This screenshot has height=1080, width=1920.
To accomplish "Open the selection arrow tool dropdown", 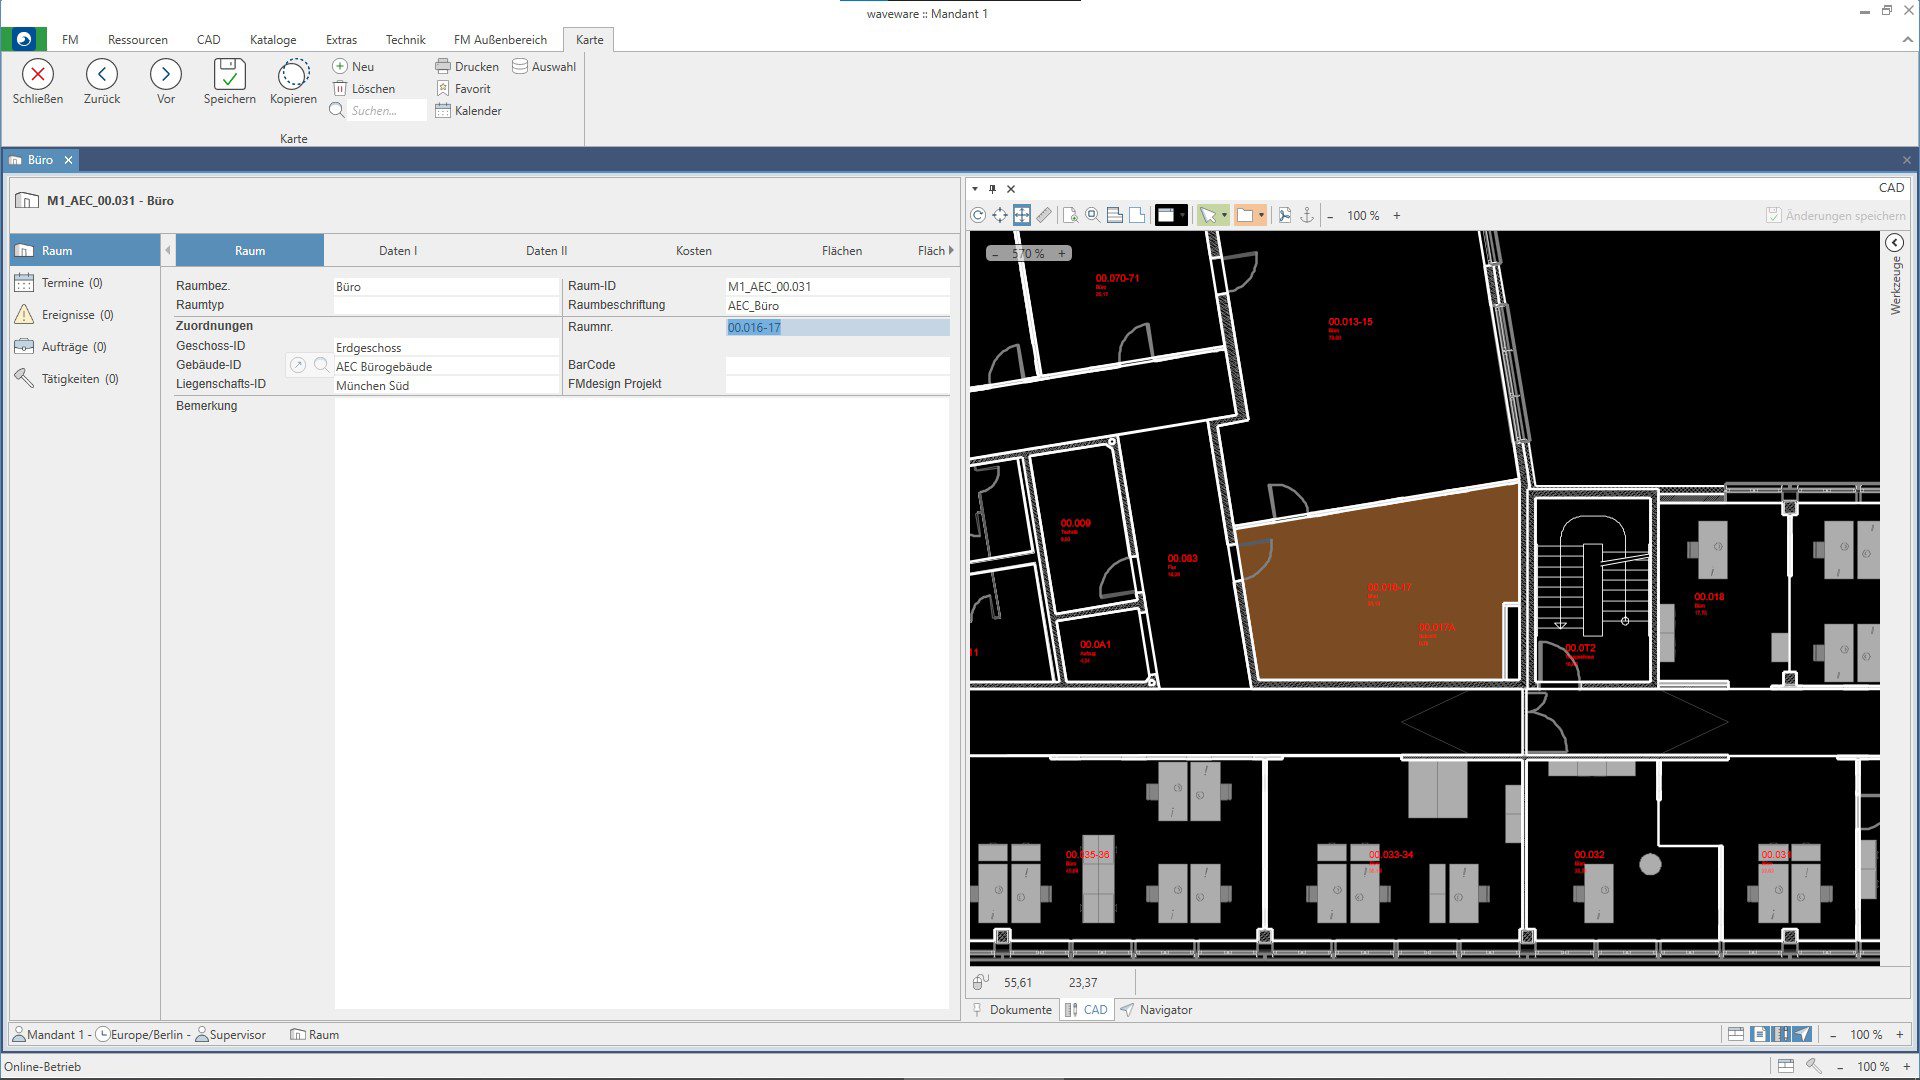I will point(1224,215).
